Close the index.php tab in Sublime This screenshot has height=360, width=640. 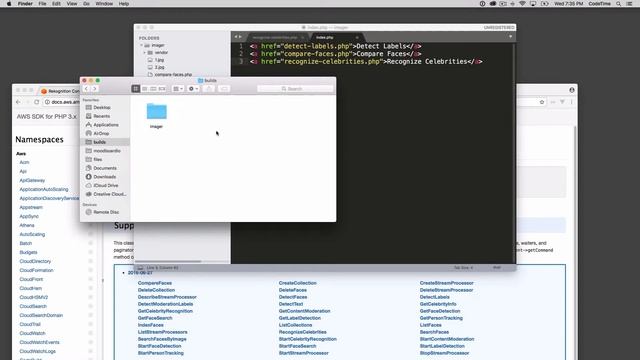[357, 37]
